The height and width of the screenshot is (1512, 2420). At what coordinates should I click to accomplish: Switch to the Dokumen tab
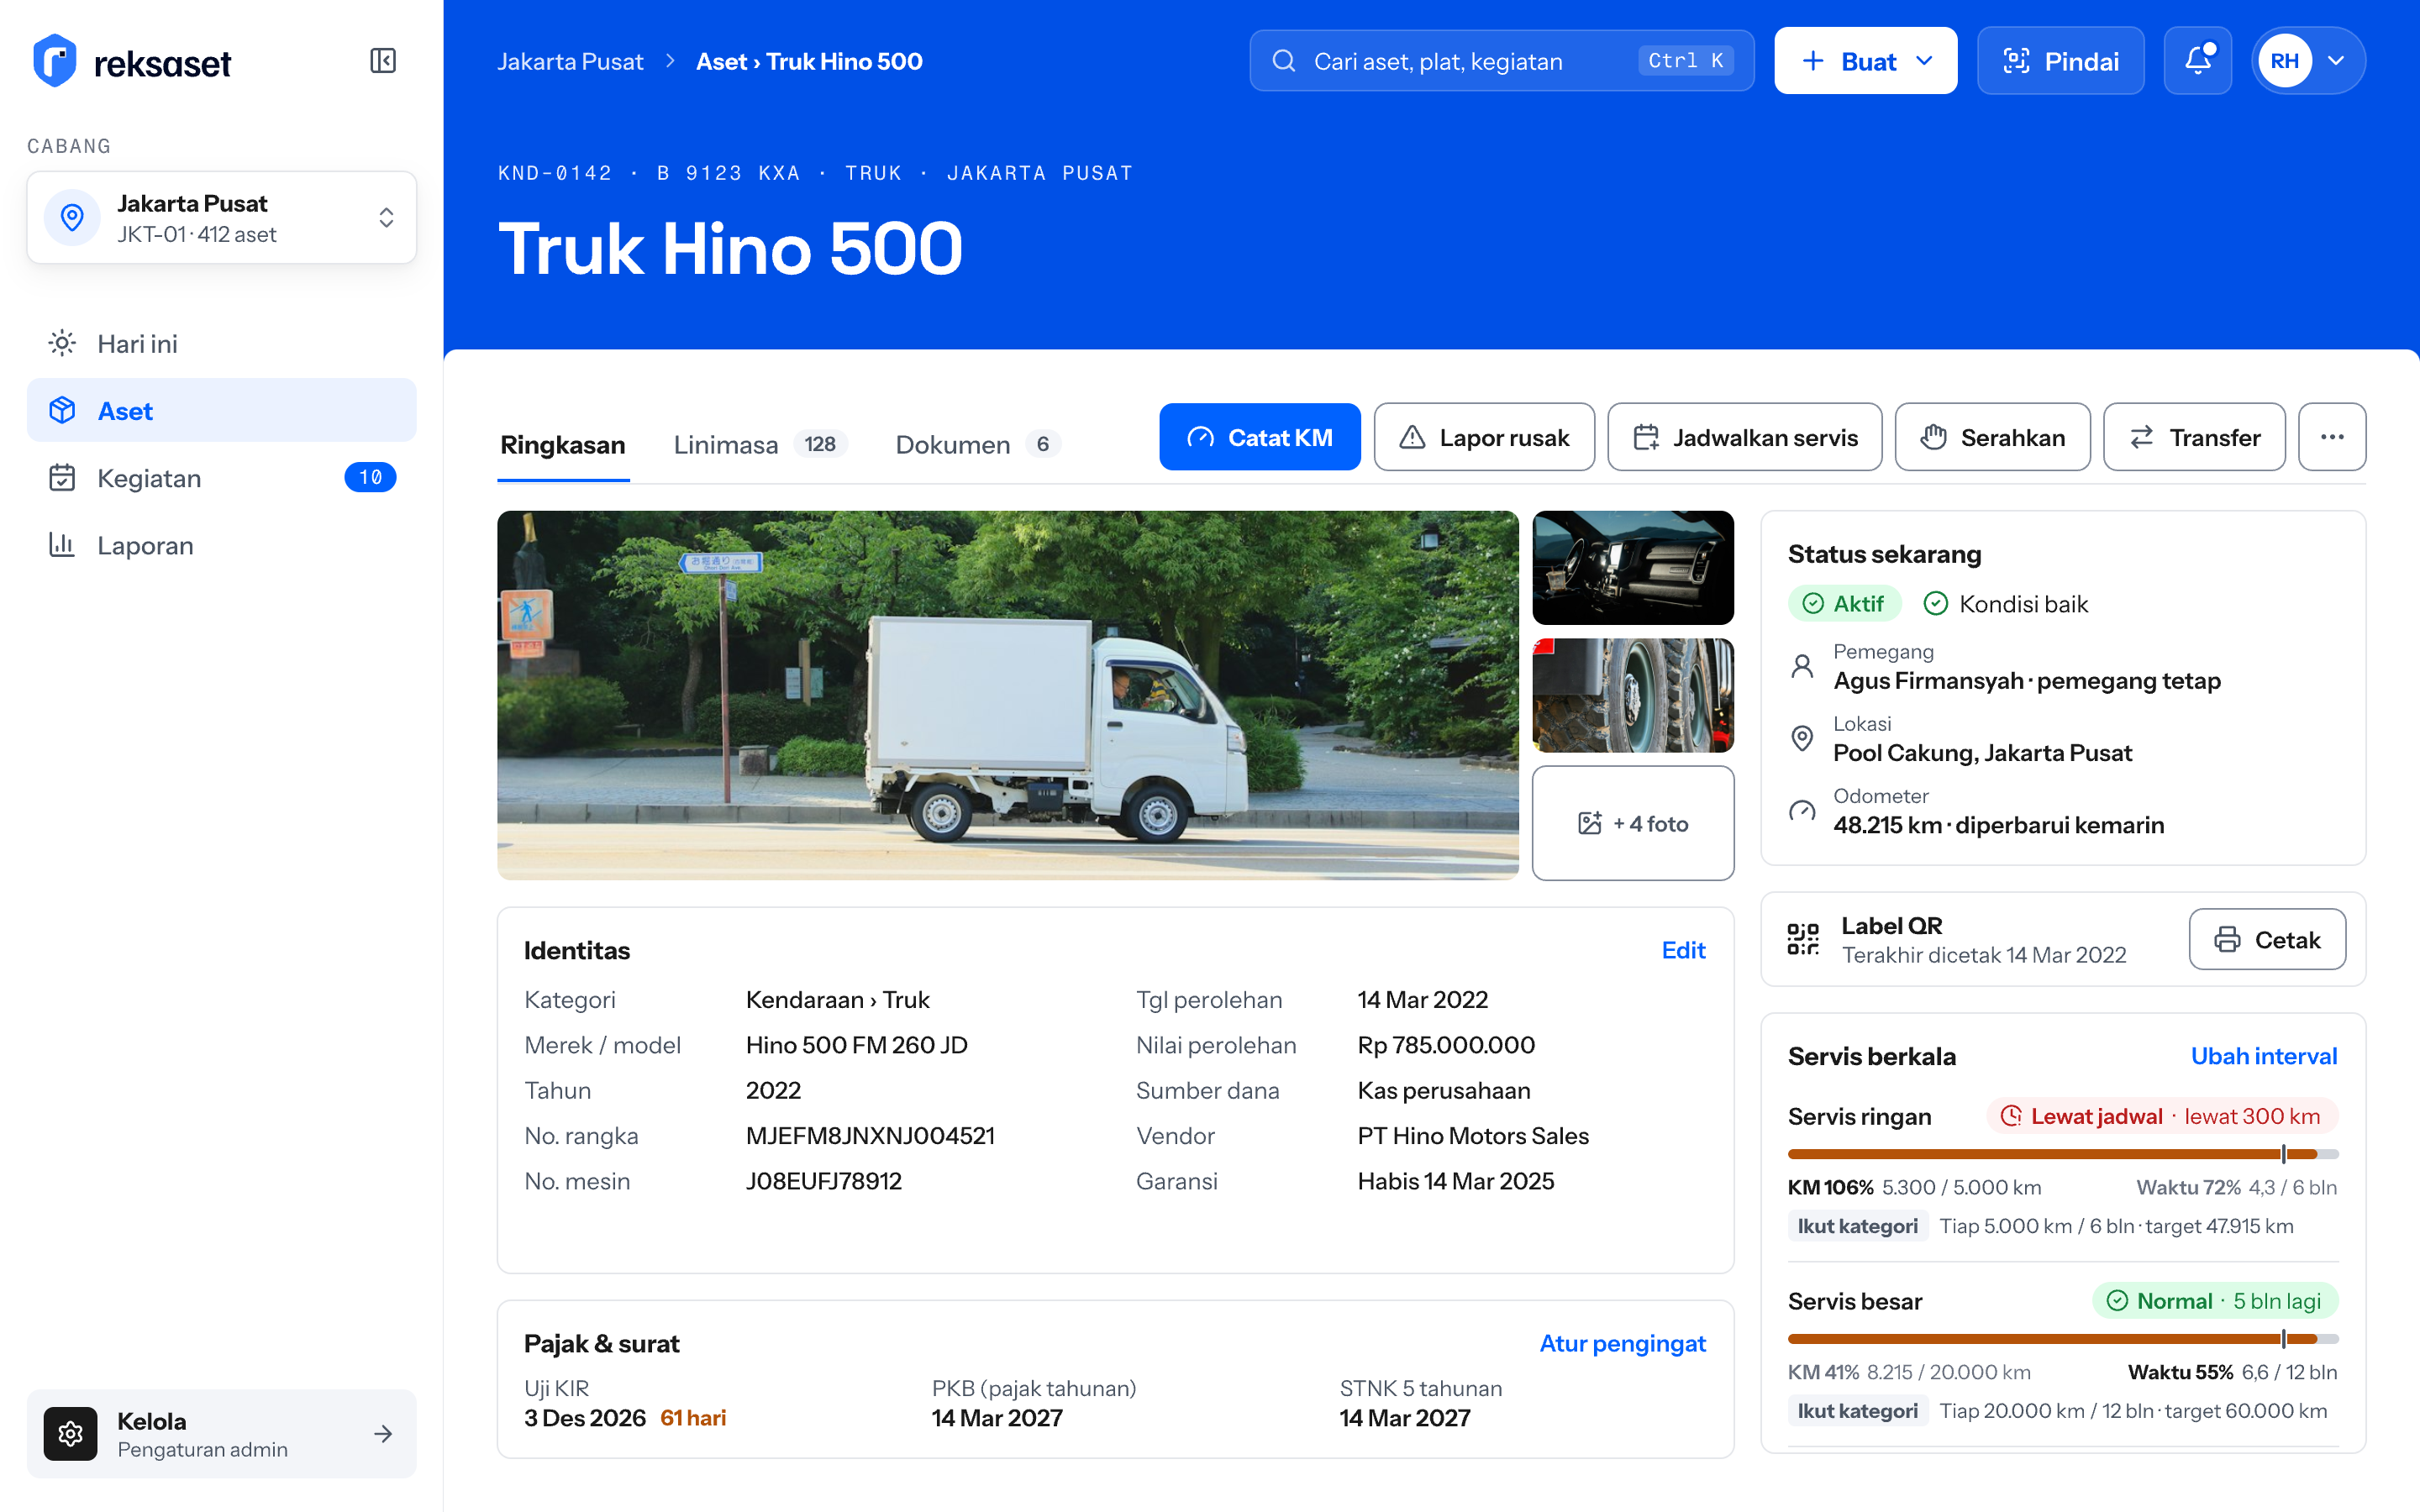click(977, 445)
